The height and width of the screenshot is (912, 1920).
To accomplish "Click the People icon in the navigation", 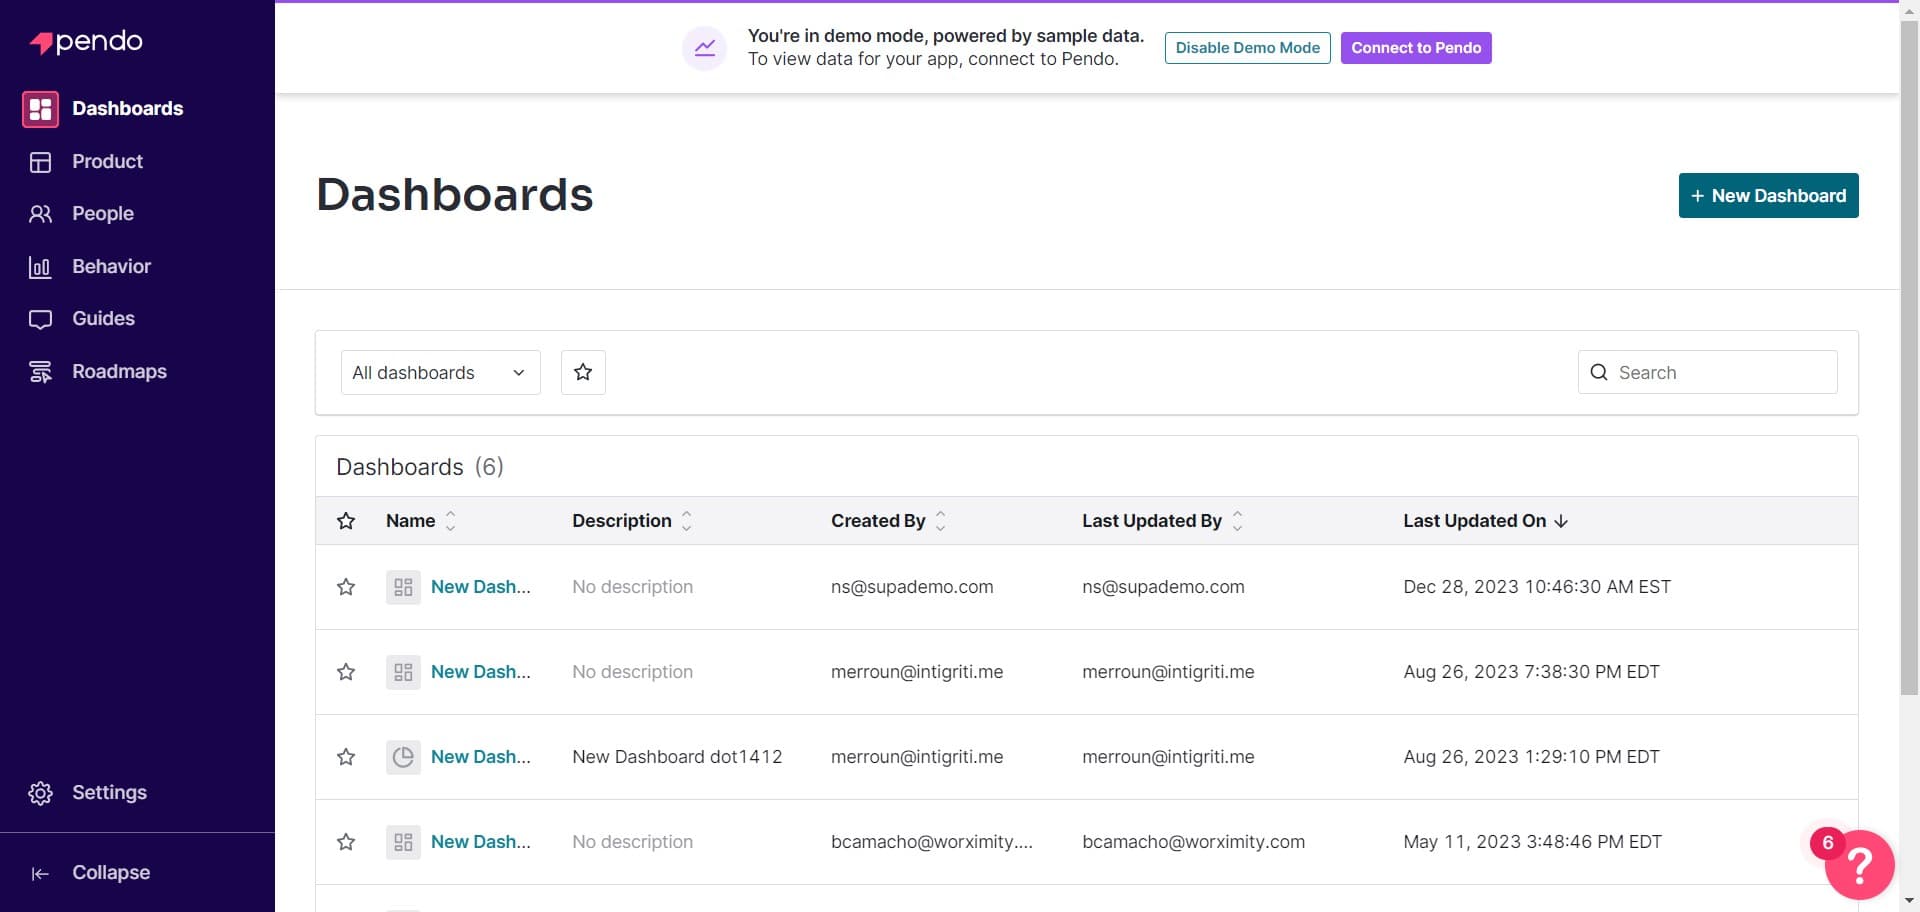I will click(x=40, y=213).
